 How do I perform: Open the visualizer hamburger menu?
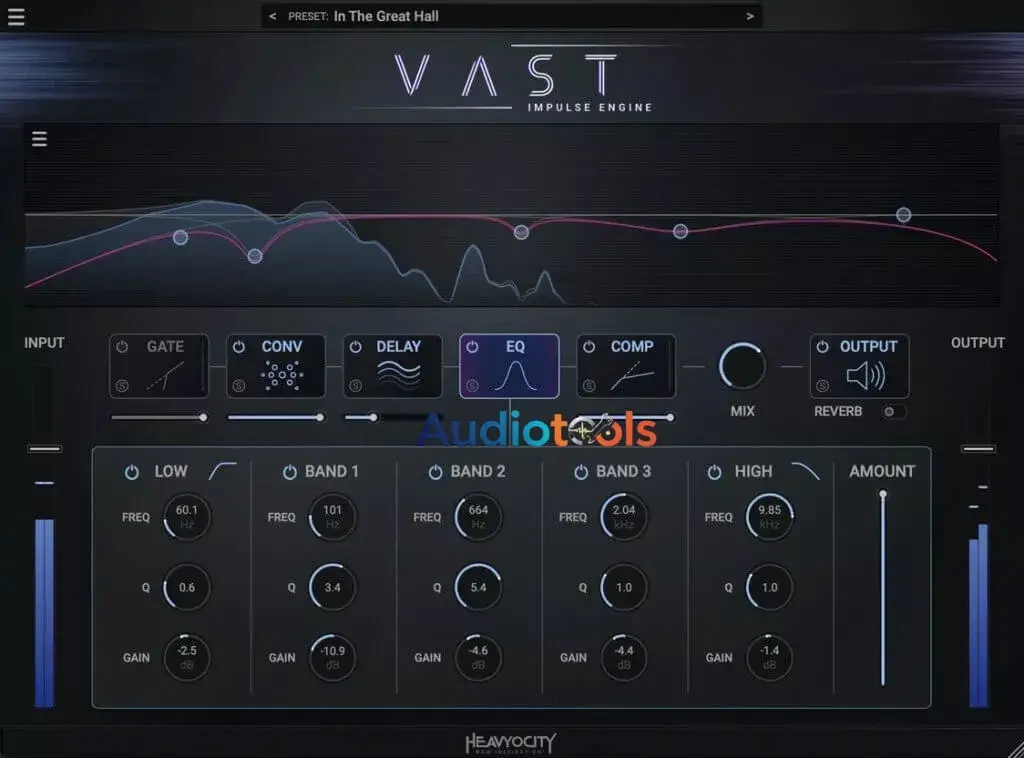(39, 139)
